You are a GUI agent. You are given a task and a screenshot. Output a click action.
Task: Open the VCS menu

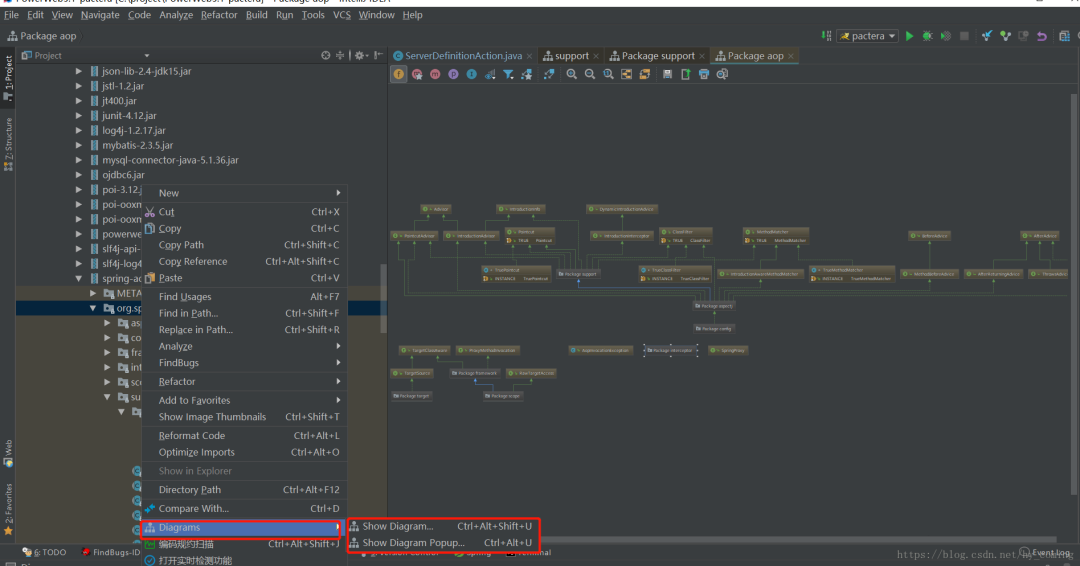click(342, 14)
